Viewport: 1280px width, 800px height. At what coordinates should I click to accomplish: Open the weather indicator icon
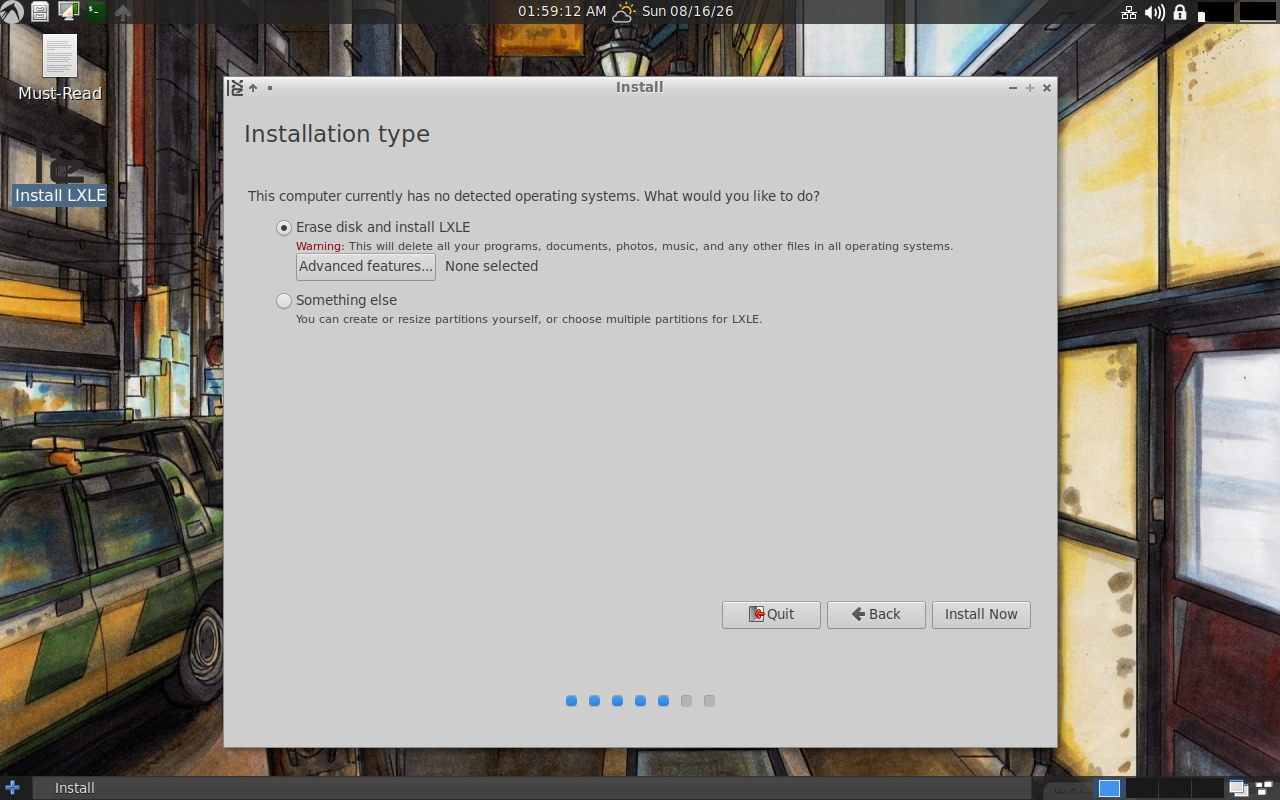tap(624, 12)
